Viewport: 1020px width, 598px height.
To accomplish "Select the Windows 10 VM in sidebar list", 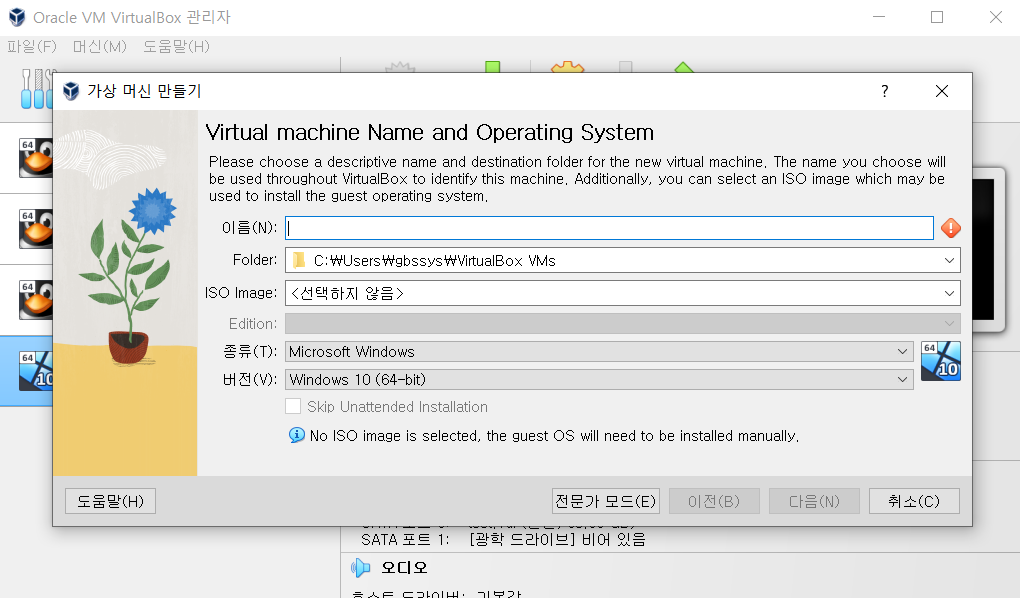I will (27, 371).
